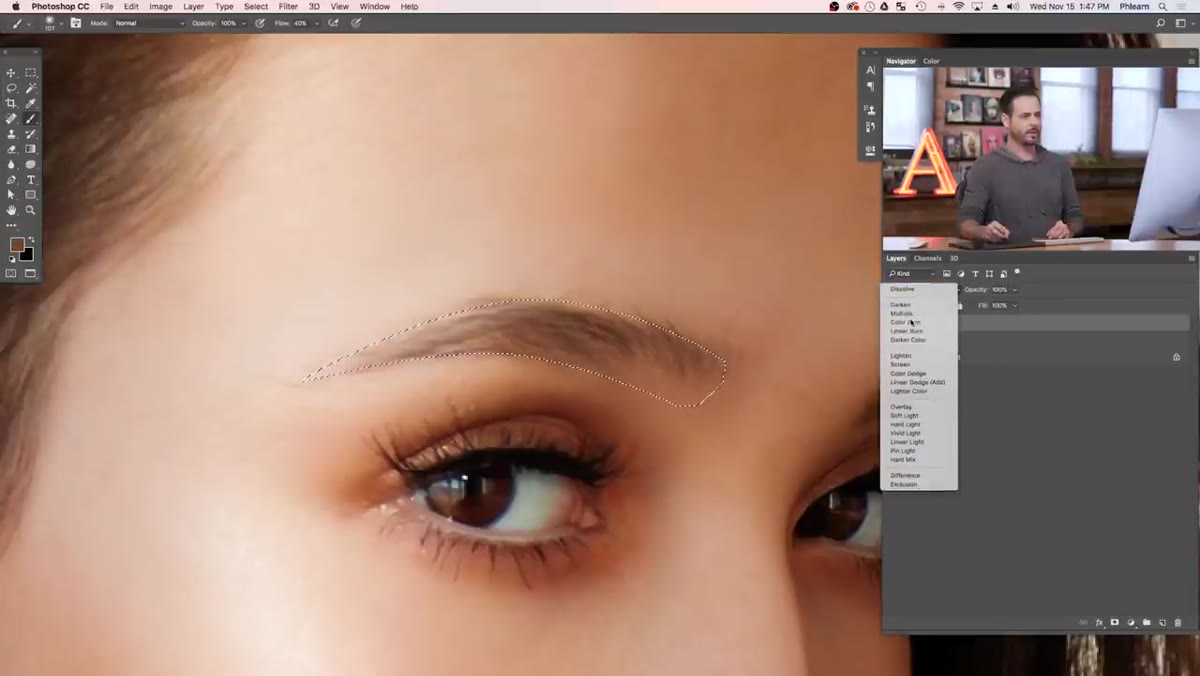Select the Path Selection tool
1200x676 pixels.
click(12, 195)
